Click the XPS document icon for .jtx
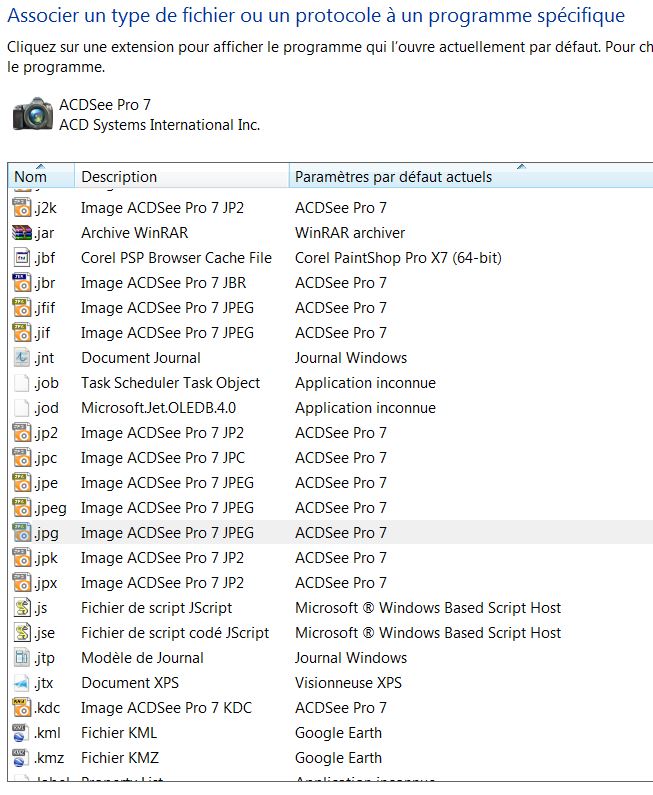The image size is (653, 795). (22, 683)
